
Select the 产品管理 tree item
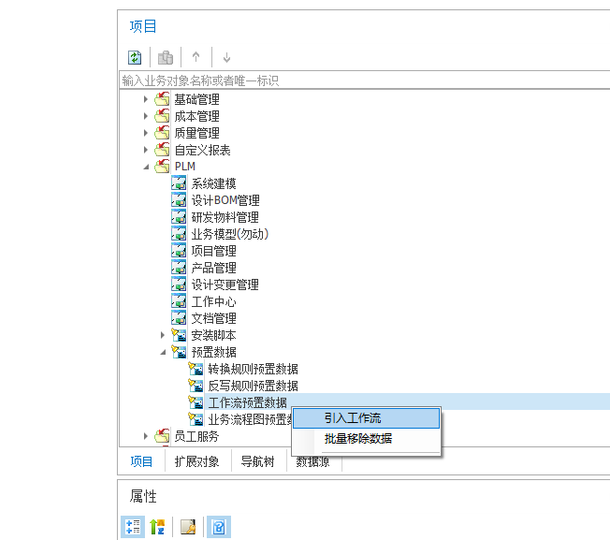click(214, 268)
